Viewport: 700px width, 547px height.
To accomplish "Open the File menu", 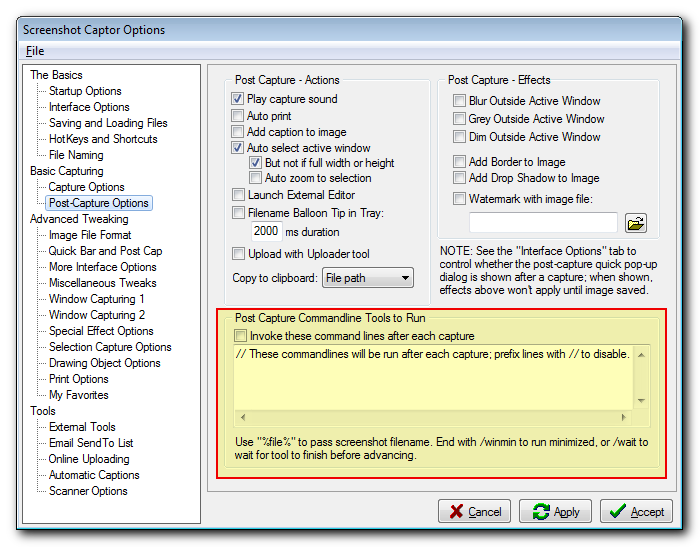I will pos(35,51).
